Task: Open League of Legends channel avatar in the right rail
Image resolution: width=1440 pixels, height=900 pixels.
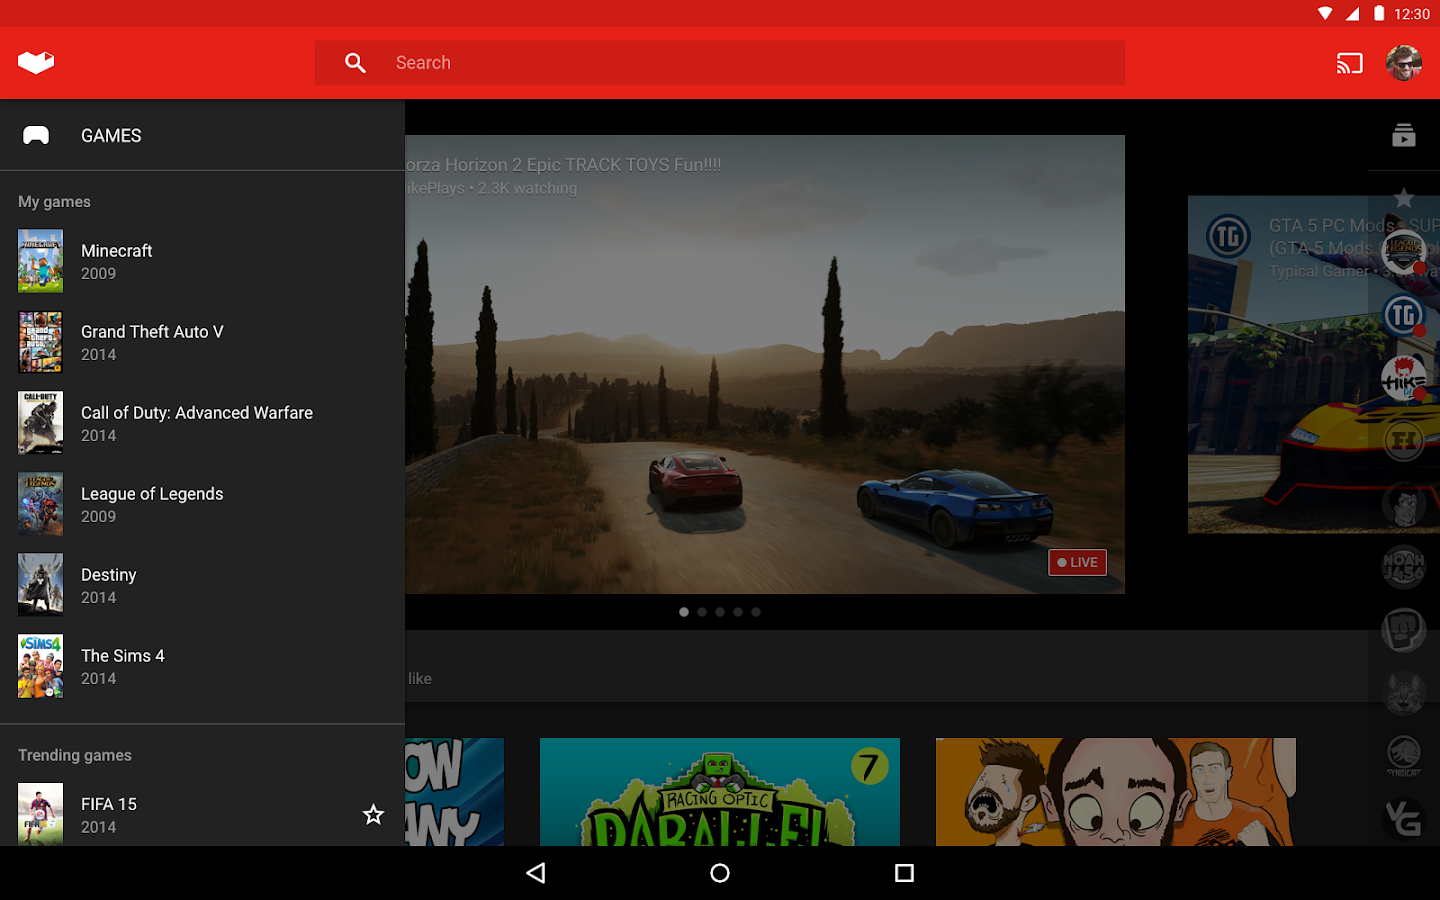Action: point(1404,252)
